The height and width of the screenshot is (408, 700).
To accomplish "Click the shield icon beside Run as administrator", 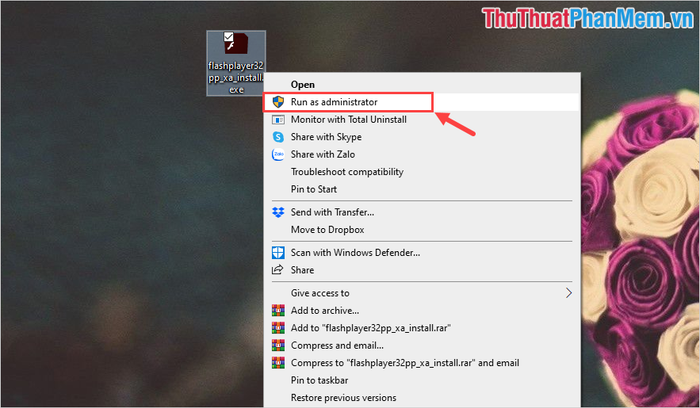I will pyautogui.click(x=278, y=102).
